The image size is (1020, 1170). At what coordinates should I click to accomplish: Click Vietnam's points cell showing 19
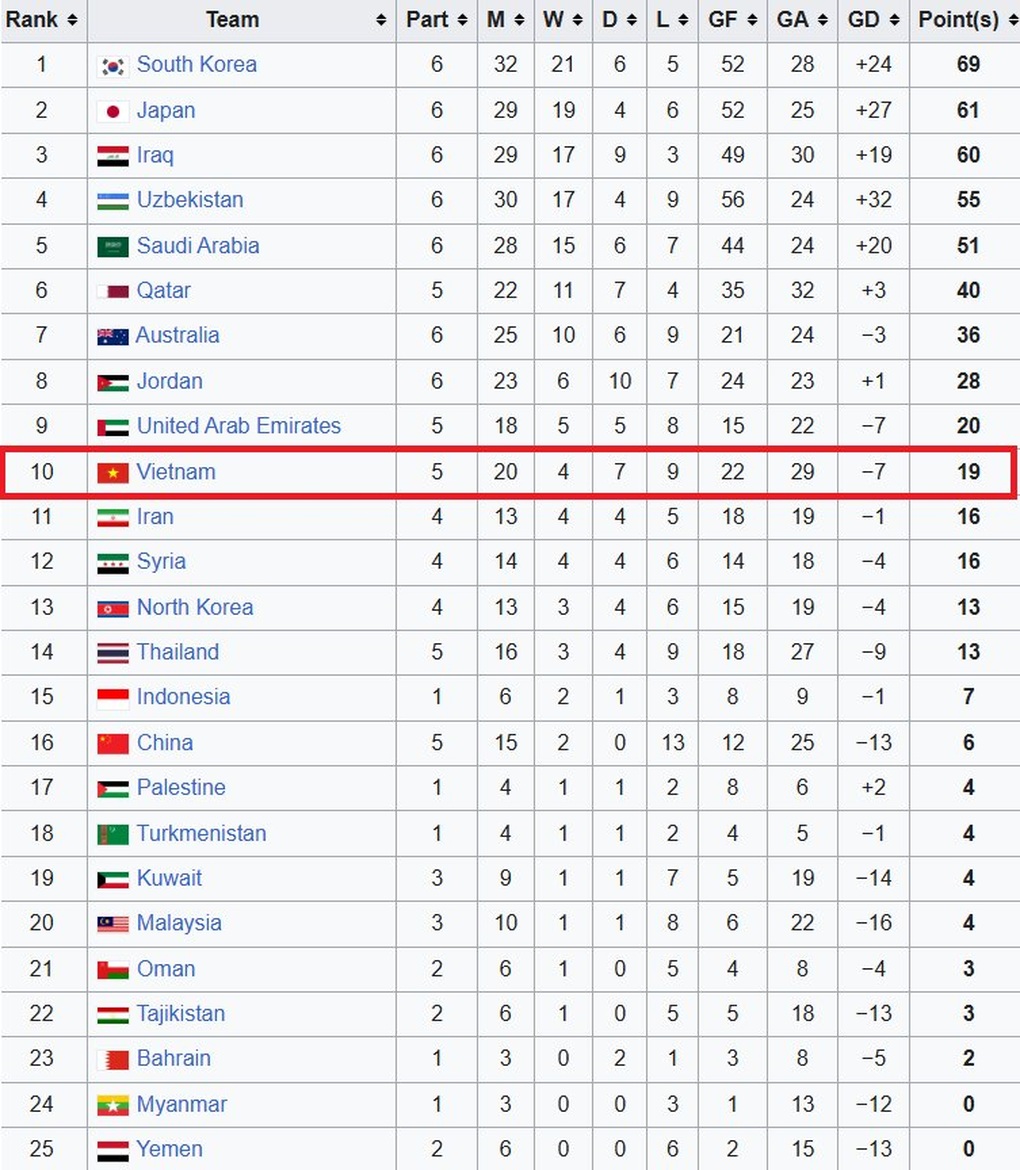click(x=967, y=472)
